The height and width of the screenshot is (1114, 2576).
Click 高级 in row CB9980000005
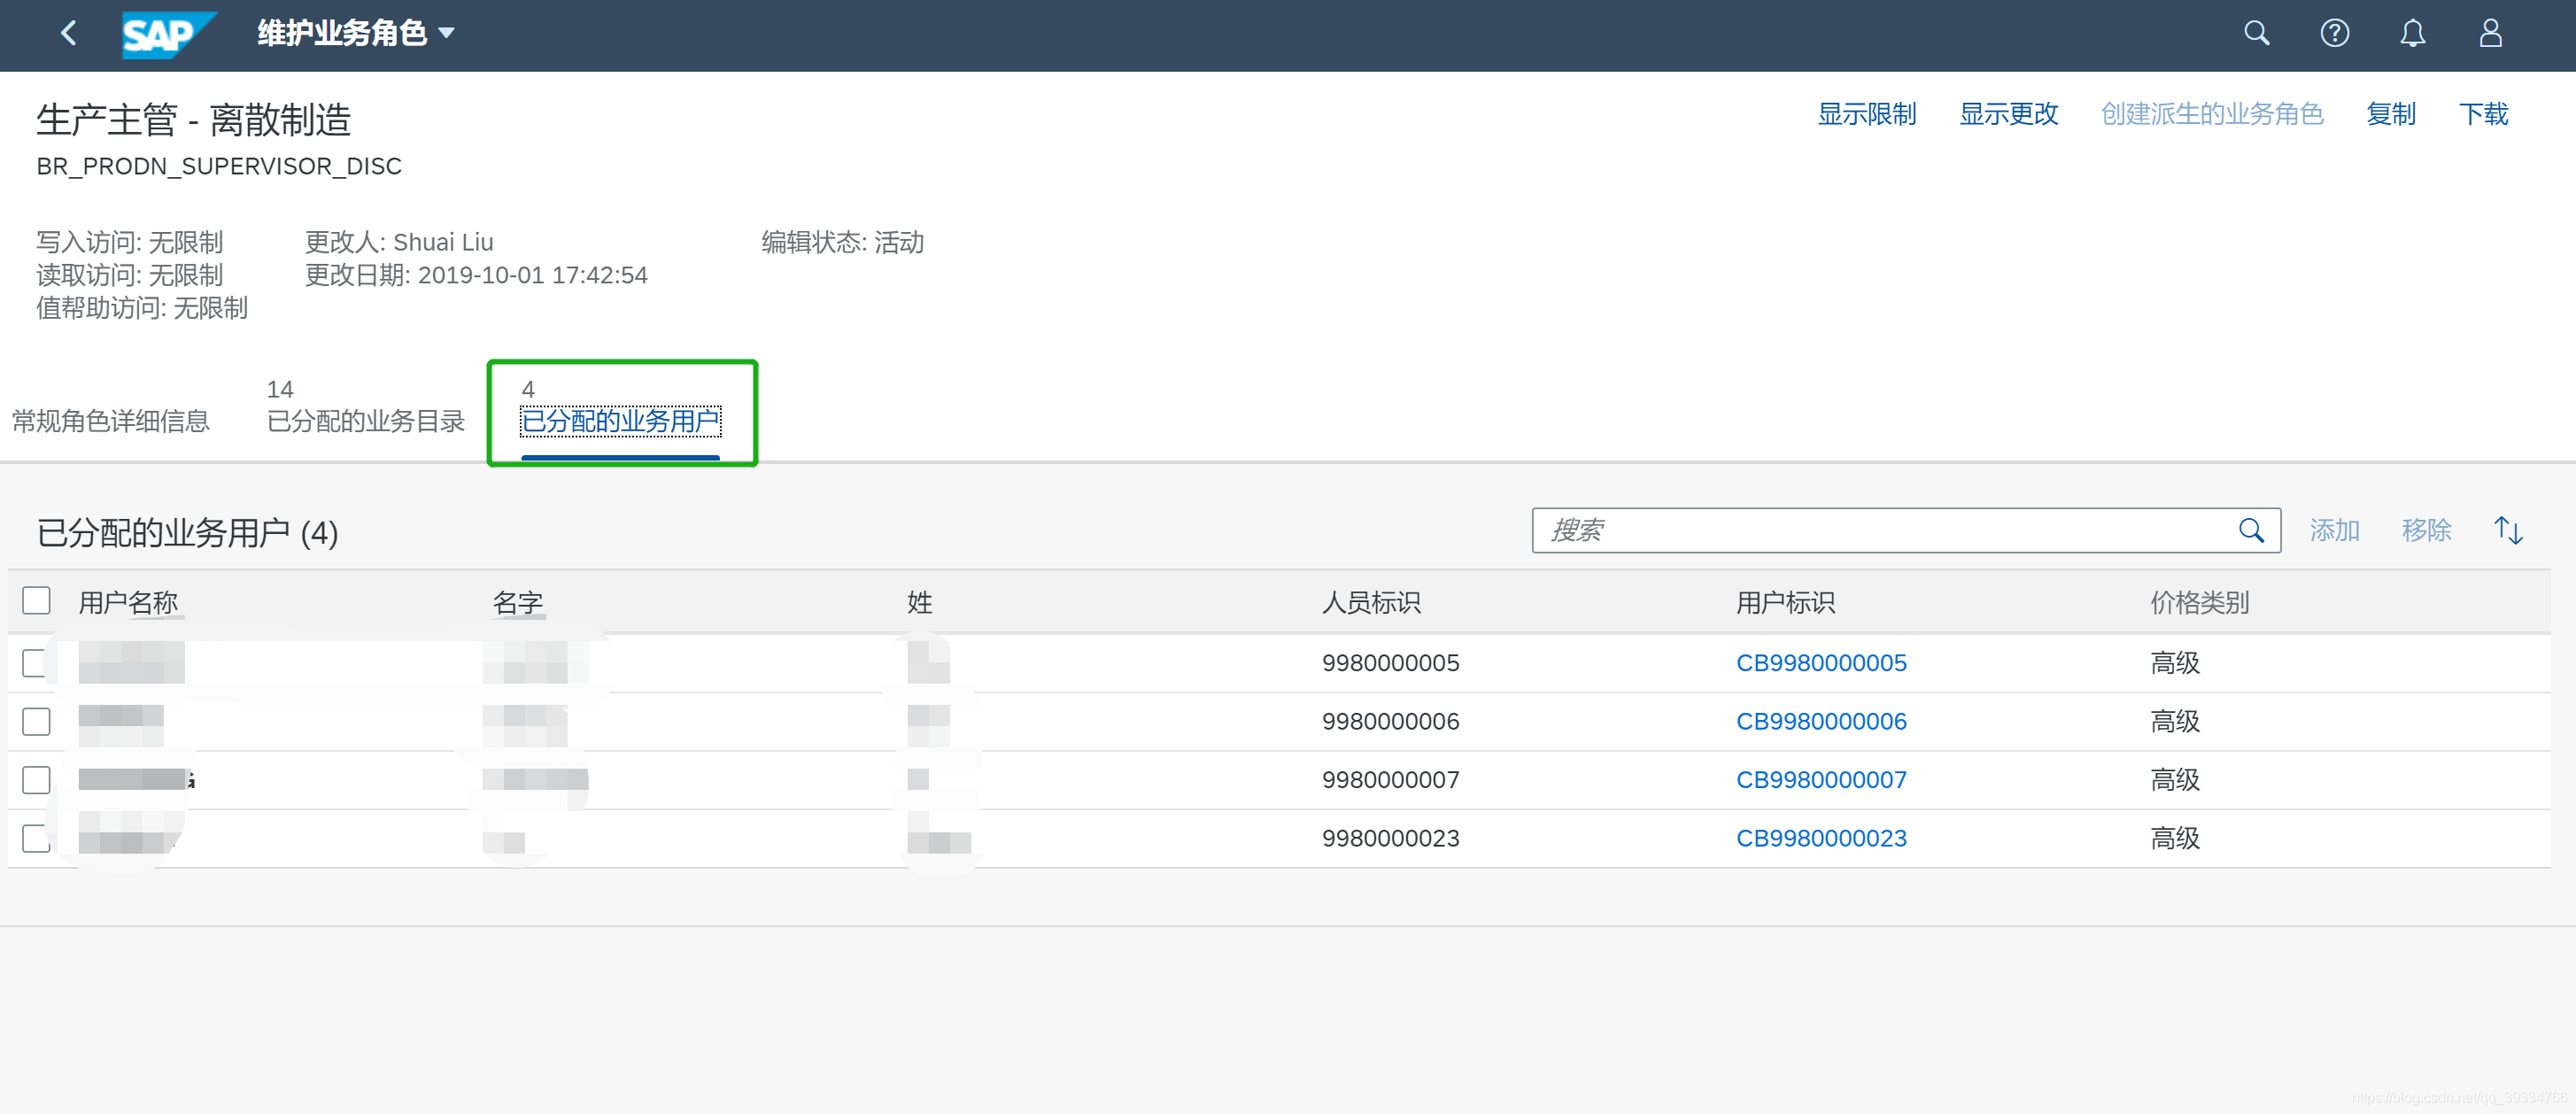click(2175, 663)
